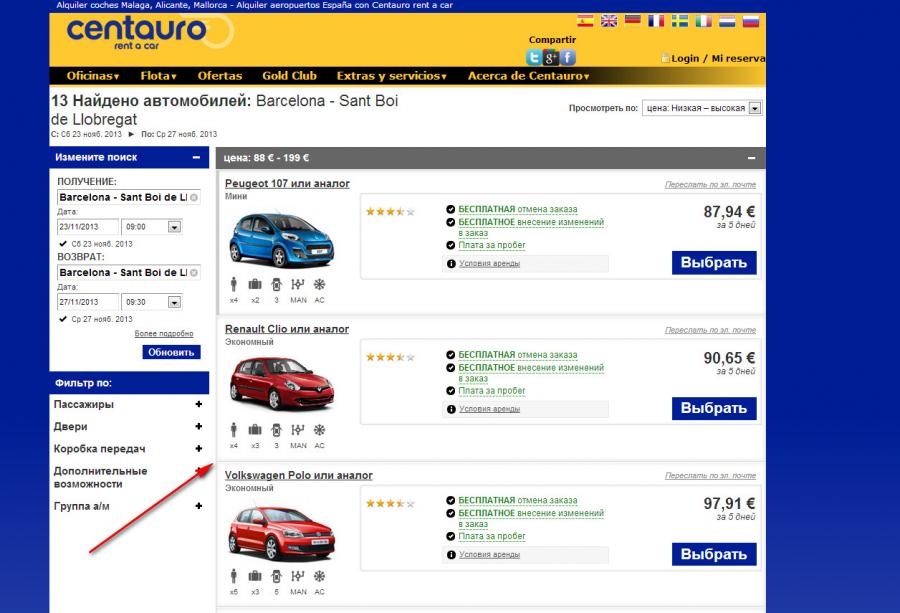Viewport: 900px width, 613px height.
Task: Share the page on Facebook
Action: coord(568,57)
